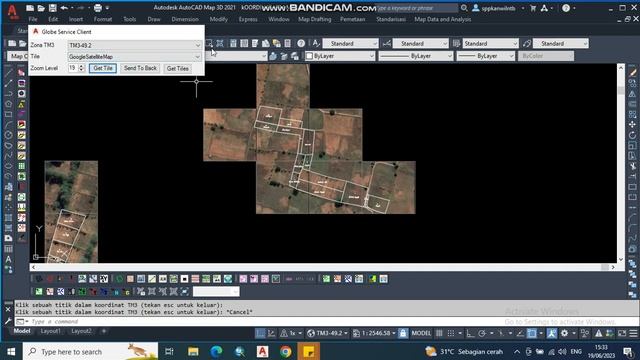This screenshot has width=640, height=360.
Task: Open status bar customization hamburger menu
Action: pyautogui.click(x=633, y=333)
